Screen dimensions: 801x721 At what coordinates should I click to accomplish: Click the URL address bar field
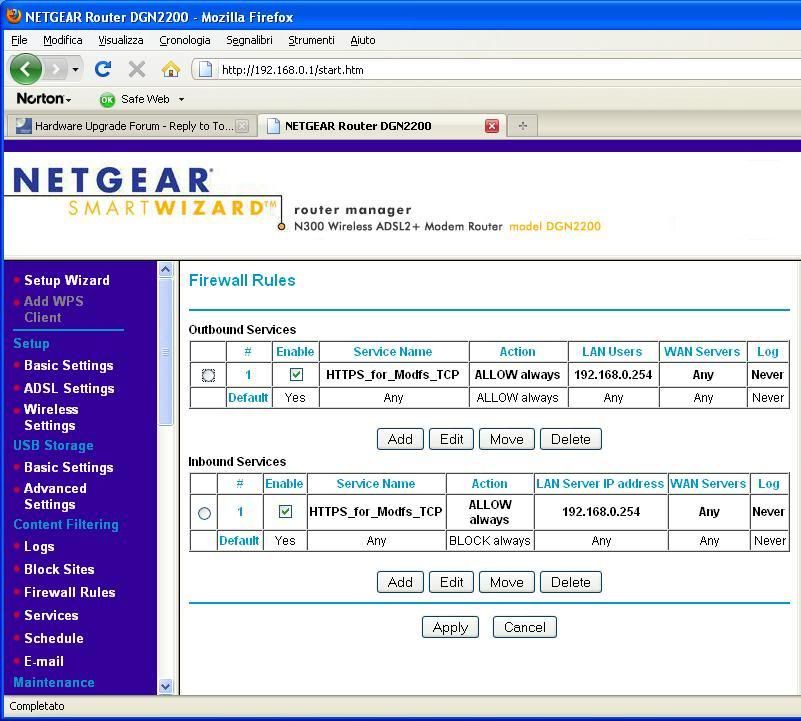(x=500, y=69)
